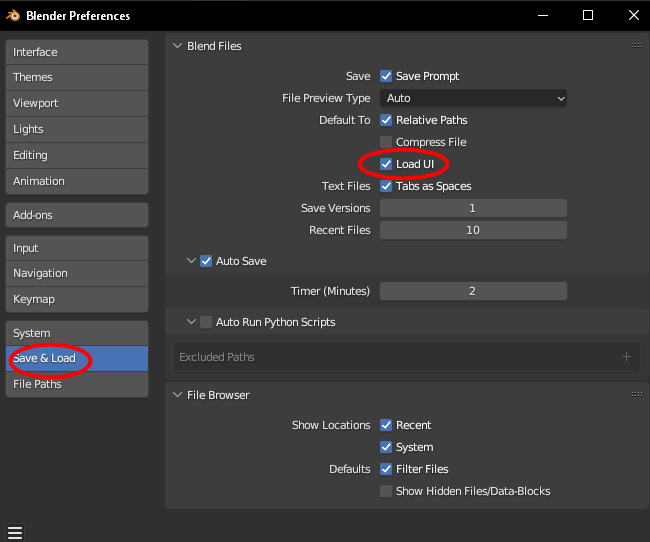The image size is (650, 542).
Task: Open the File Paths tab
Action: (x=77, y=384)
